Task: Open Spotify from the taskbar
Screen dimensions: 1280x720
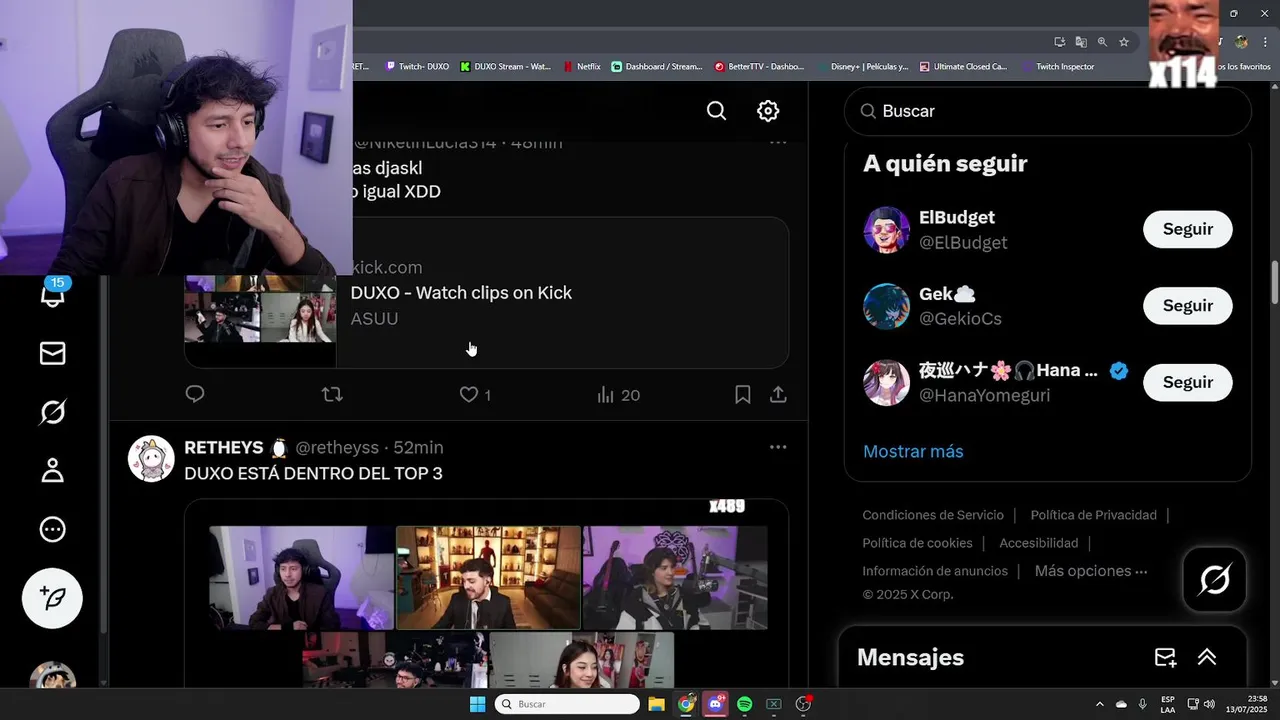Action: click(744, 704)
